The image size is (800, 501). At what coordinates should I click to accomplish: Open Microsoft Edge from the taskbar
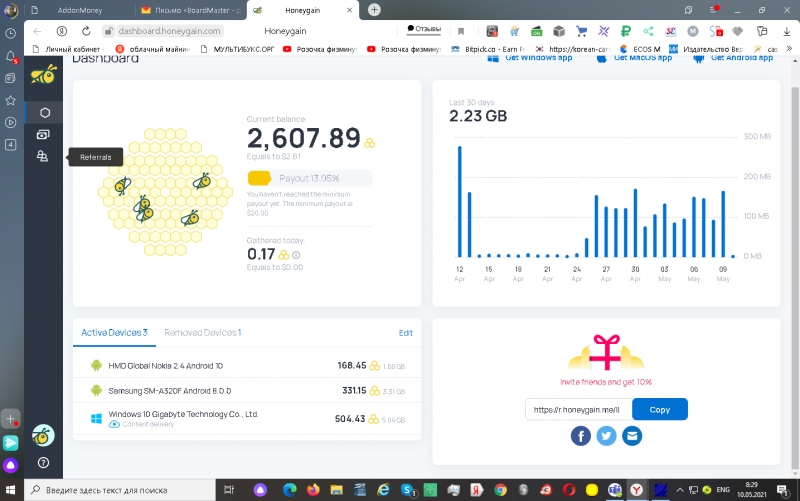pyautogui.click(x=290, y=490)
